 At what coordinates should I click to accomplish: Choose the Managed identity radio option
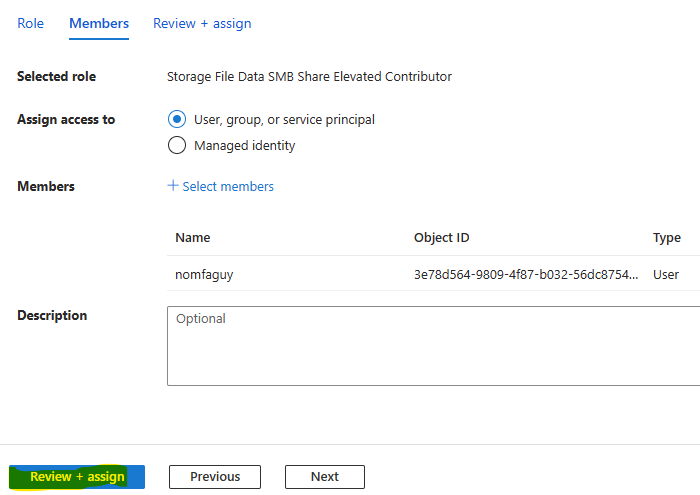coord(177,145)
